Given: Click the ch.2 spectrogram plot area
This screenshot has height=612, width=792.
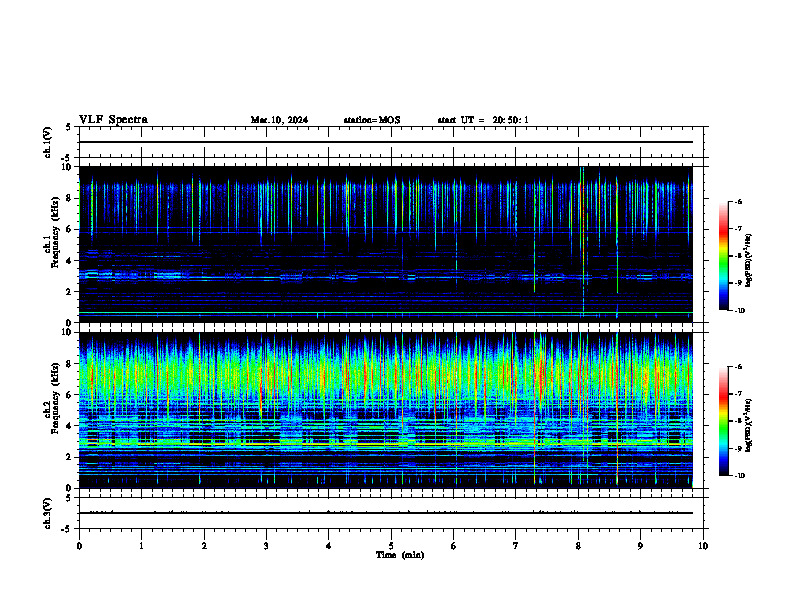Looking at the screenshot, I should pos(386,410).
